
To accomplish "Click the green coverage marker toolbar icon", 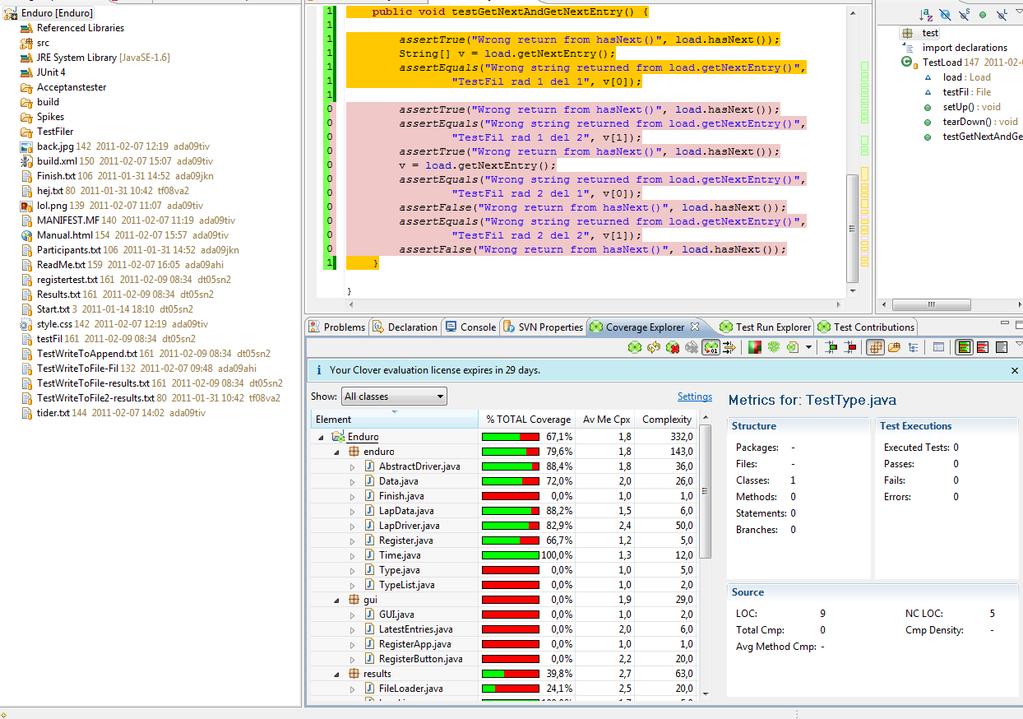I will point(831,348).
